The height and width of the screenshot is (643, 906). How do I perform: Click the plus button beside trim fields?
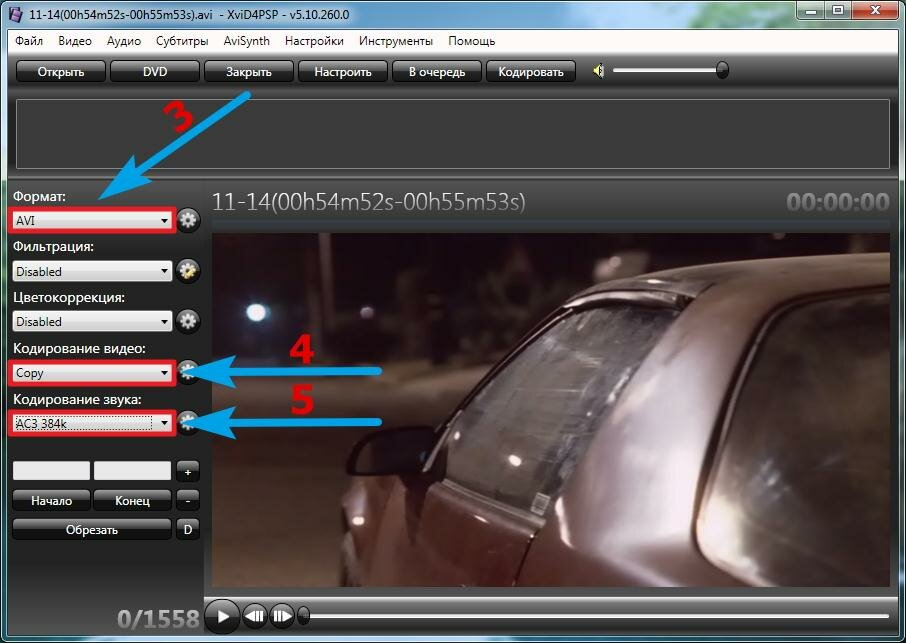point(187,471)
